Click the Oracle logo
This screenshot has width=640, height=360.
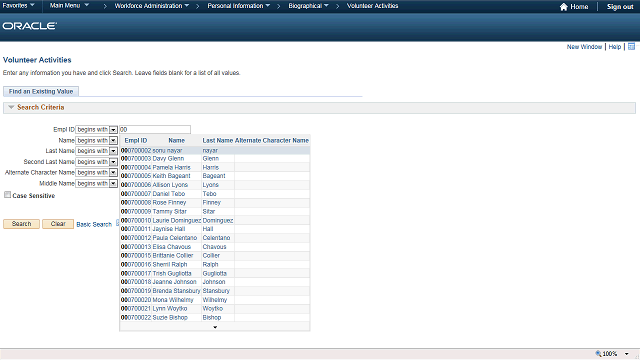tap(29, 26)
